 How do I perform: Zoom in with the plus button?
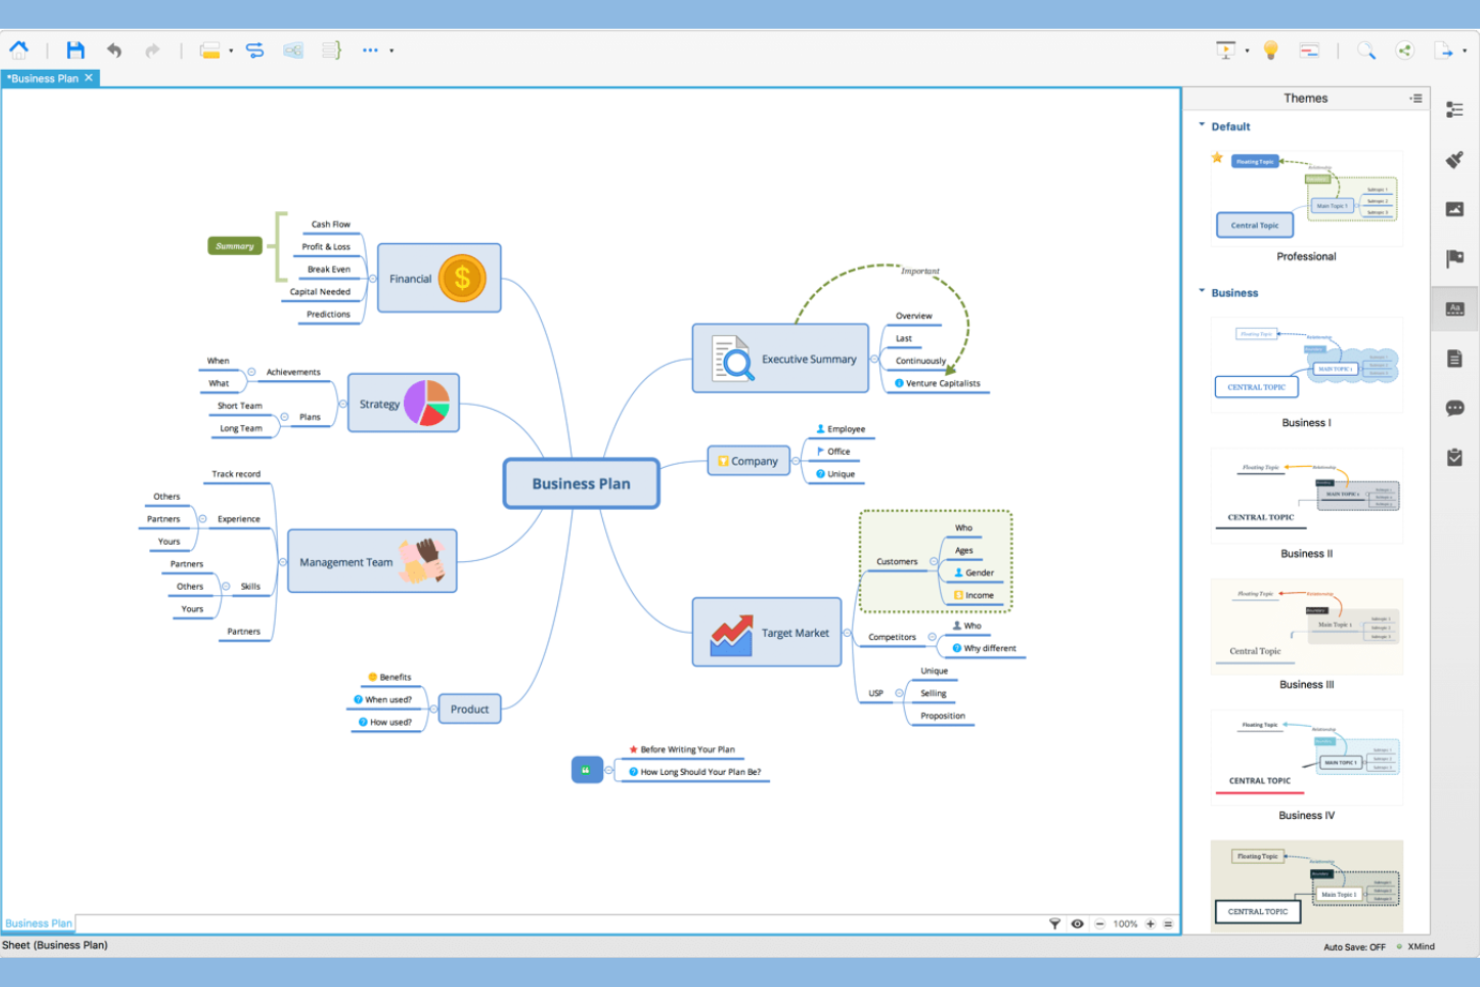pos(1150,924)
